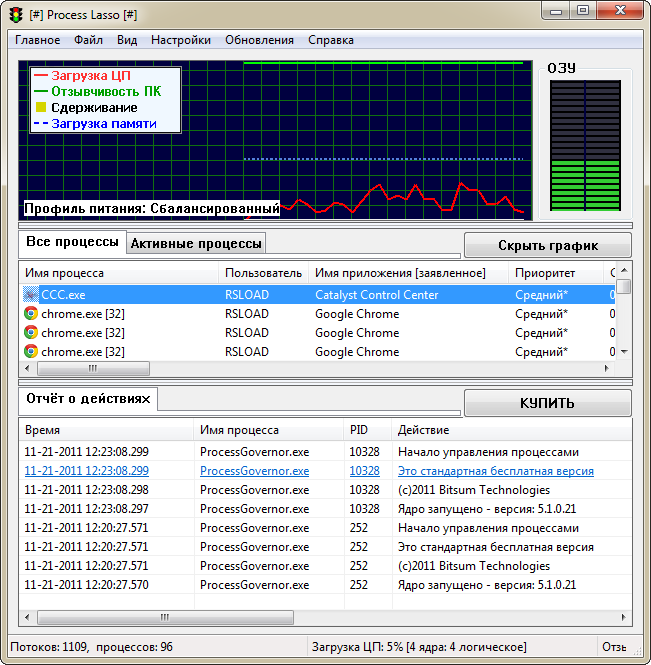Click the CCC.exe process icon
Image resolution: width=651 pixels, height=665 pixels.
coord(31,294)
